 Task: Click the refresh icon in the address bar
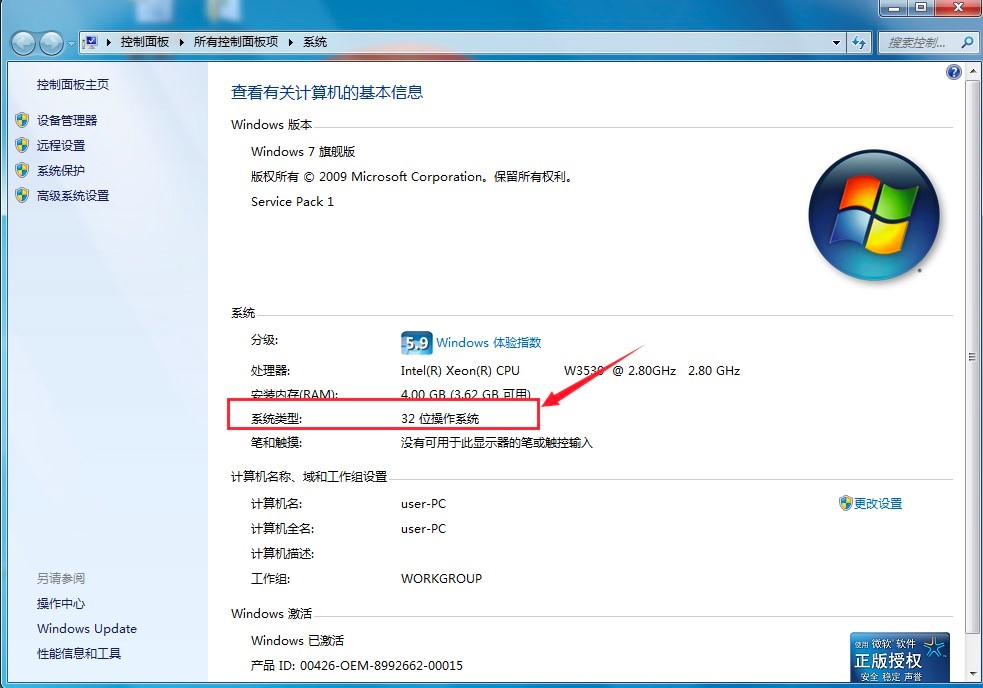point(861,42)
